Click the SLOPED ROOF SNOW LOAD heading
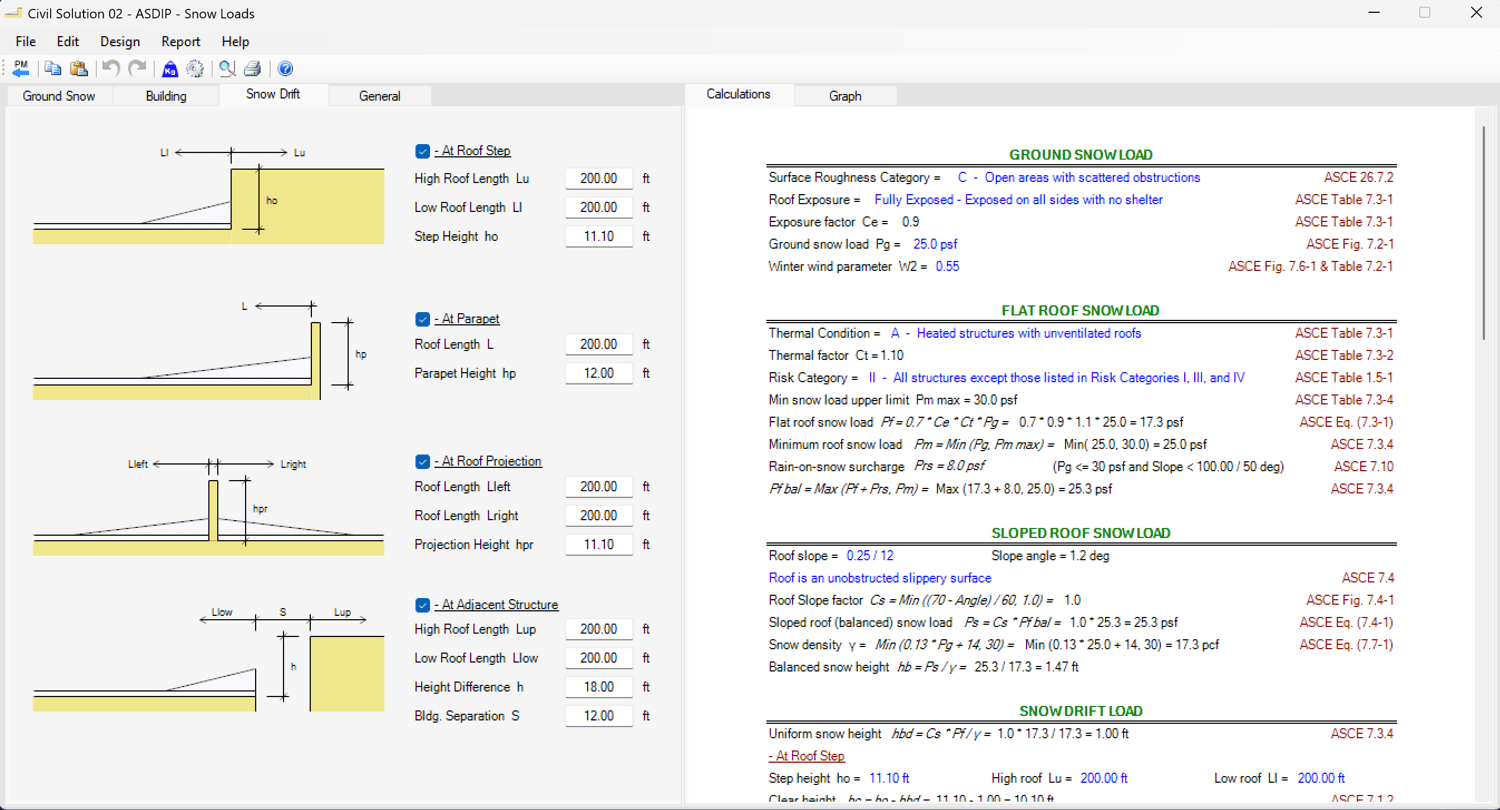The width and height of the screenshot is (1500, 810). click(1081, 533)
